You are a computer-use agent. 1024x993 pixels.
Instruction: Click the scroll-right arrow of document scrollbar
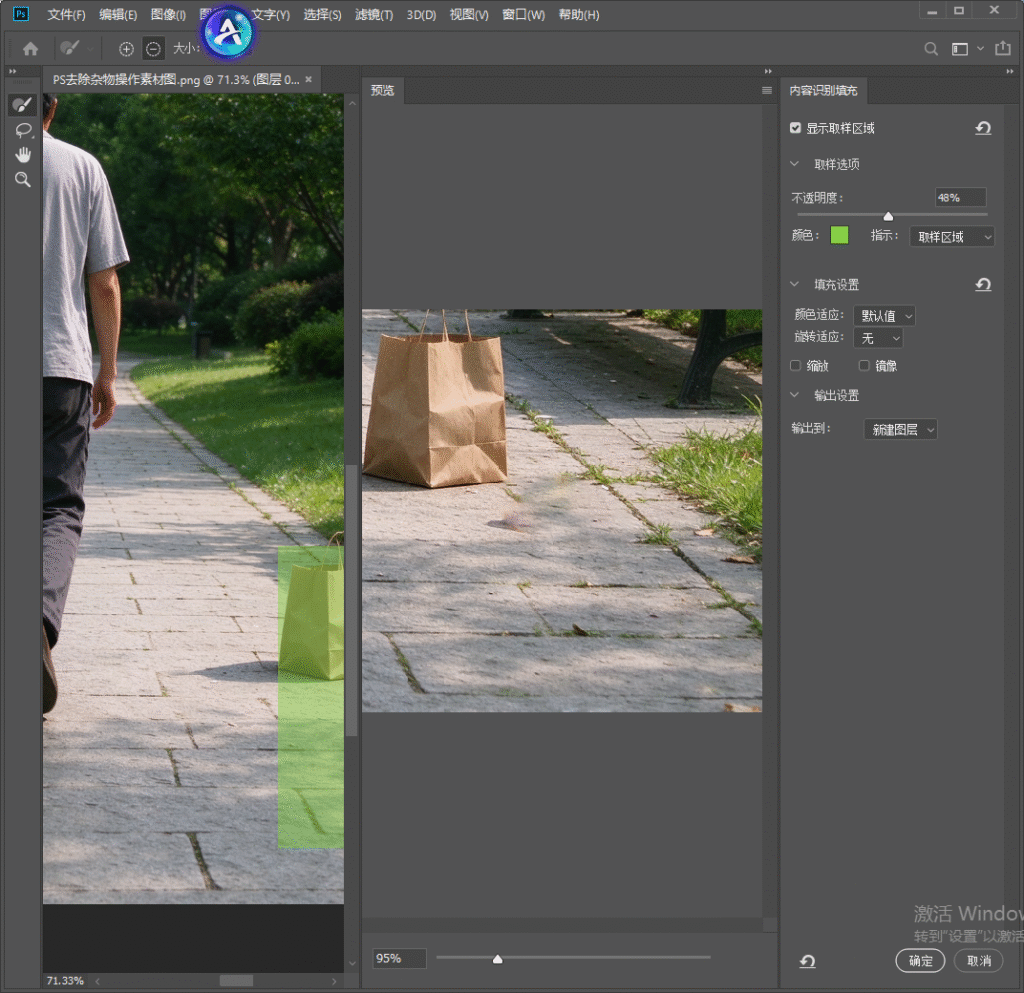(x=334, y=981)
